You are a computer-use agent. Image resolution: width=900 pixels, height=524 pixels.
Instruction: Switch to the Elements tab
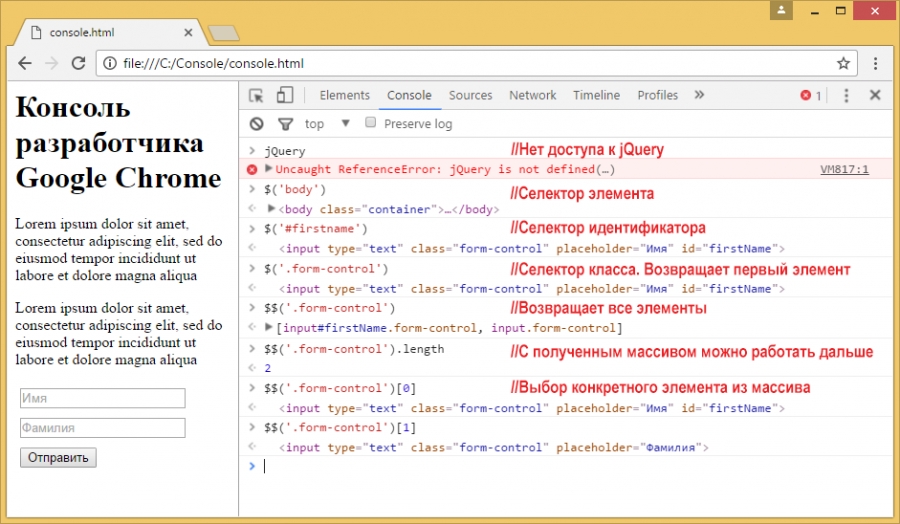(344, 95)
